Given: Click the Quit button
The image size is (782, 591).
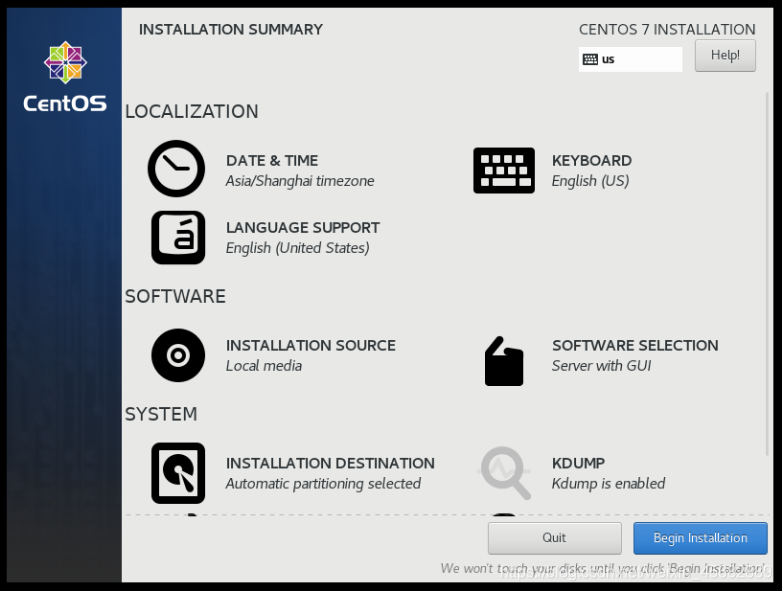Looking at the screenshot, I should click(x=555, y=538).
